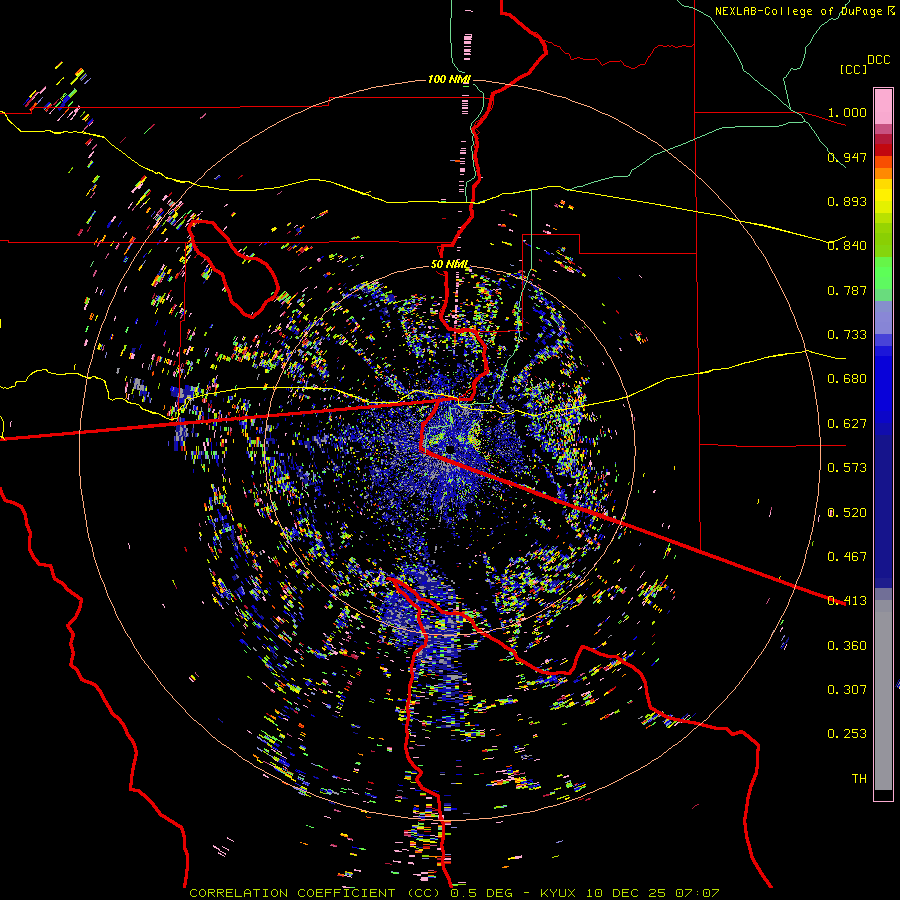Click the 0.627 legend value

tap(847, 424)
